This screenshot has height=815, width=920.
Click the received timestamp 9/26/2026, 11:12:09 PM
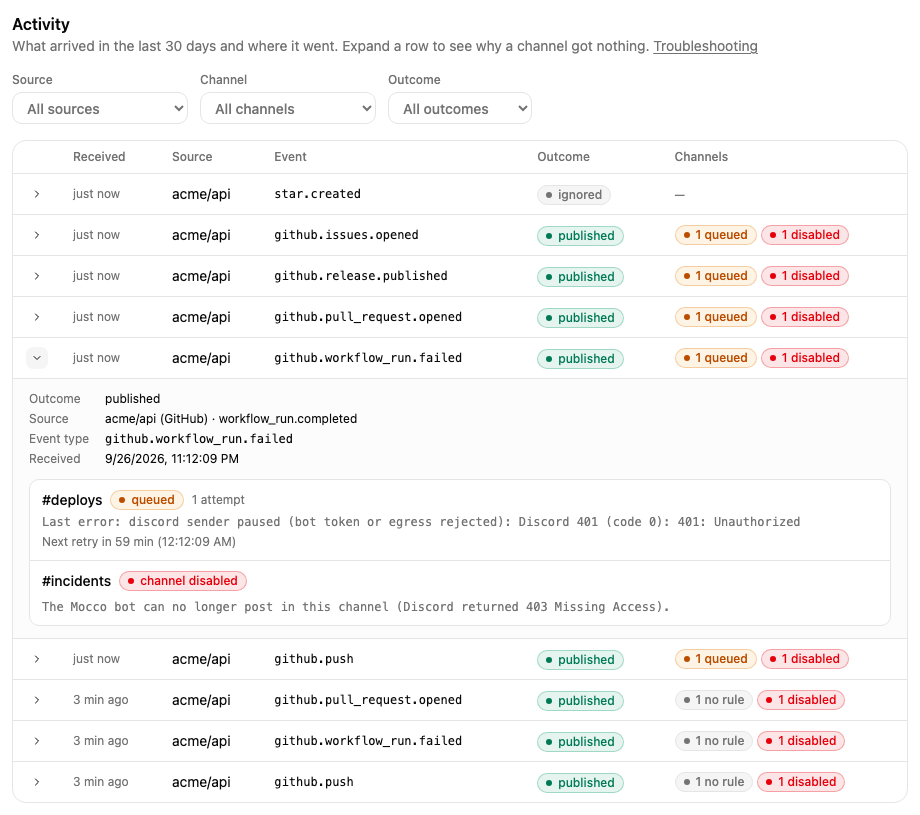point(172,459)
